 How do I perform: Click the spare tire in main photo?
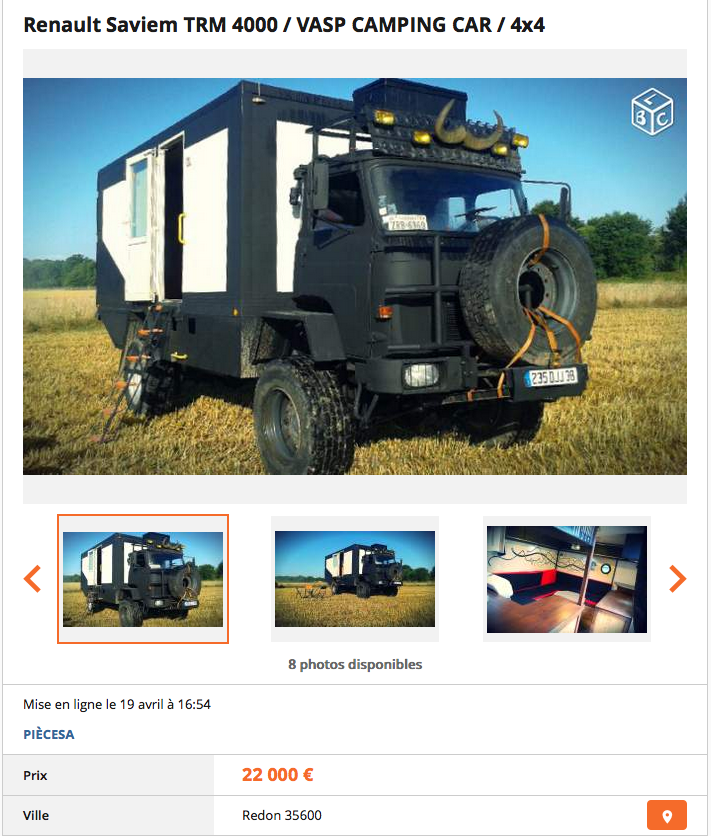528,291
